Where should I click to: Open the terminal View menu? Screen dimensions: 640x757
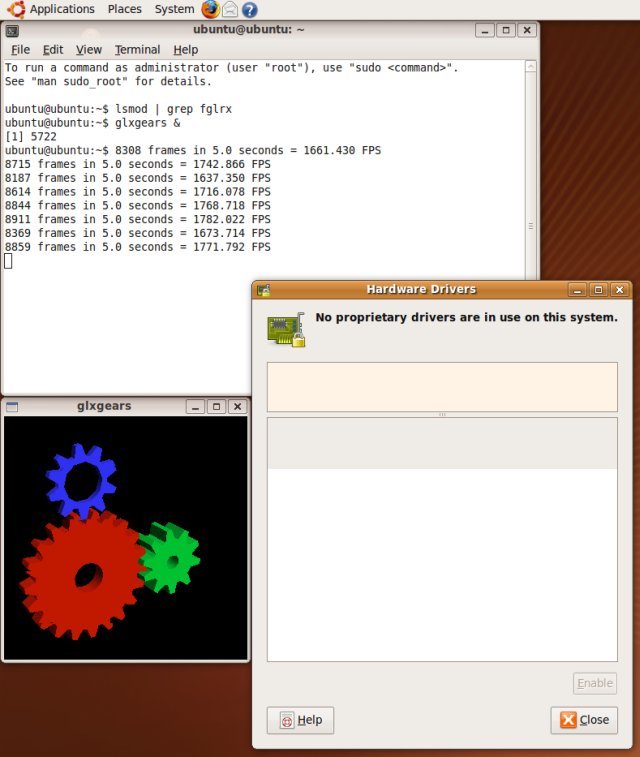click(x=89, y=50)
